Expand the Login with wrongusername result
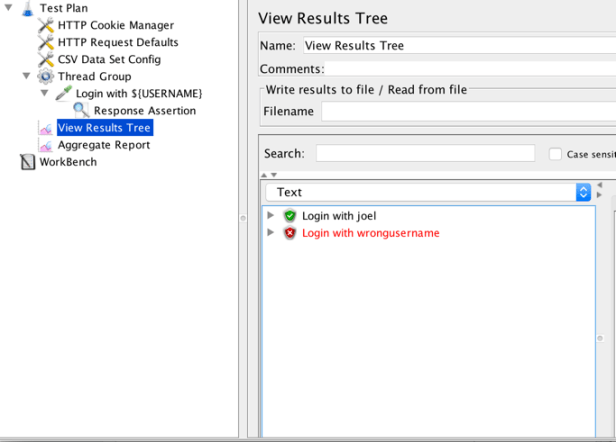The width and height of the screenshot is (616, 442). [270, 232]
